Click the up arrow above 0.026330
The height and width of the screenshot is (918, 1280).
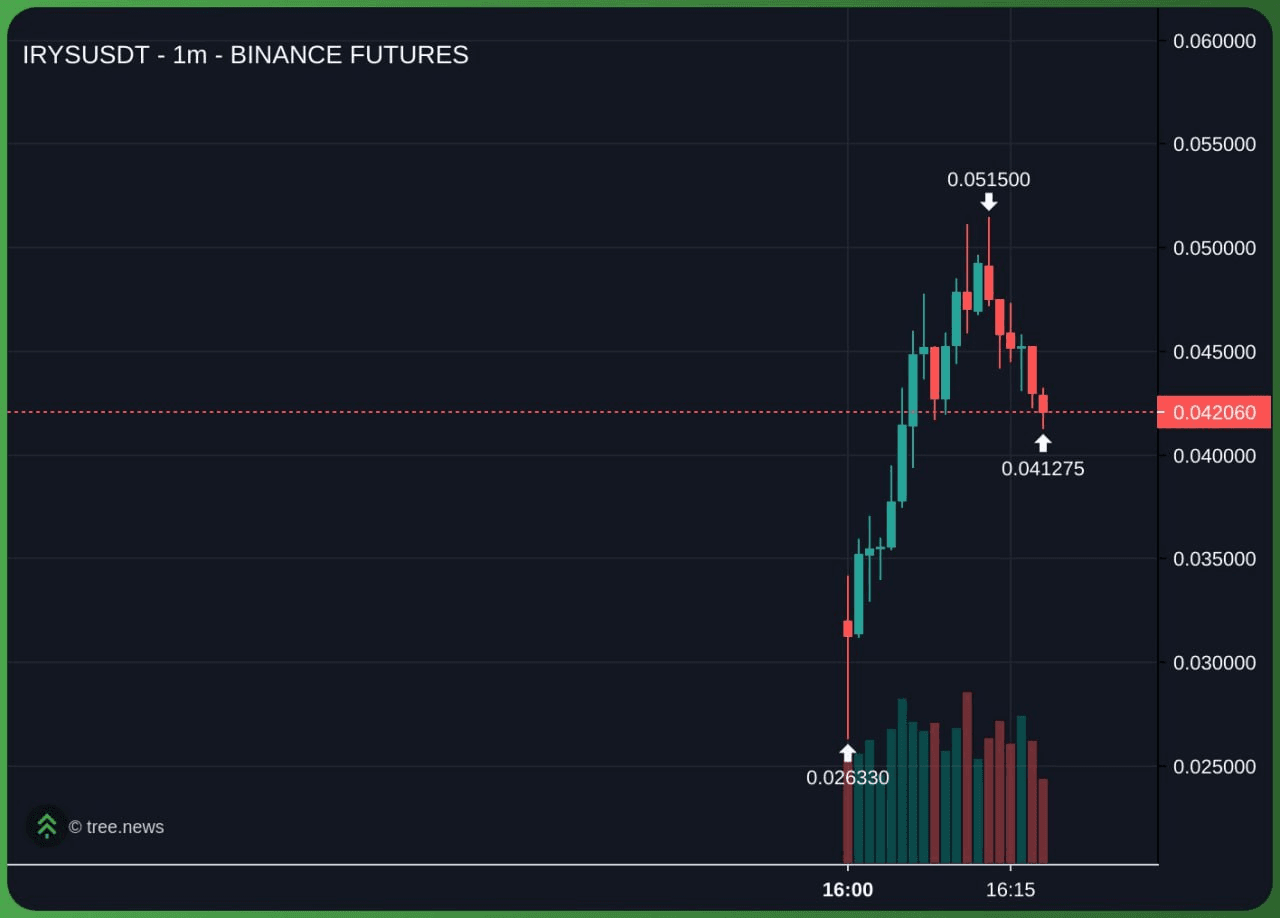(x=848, y=753)
